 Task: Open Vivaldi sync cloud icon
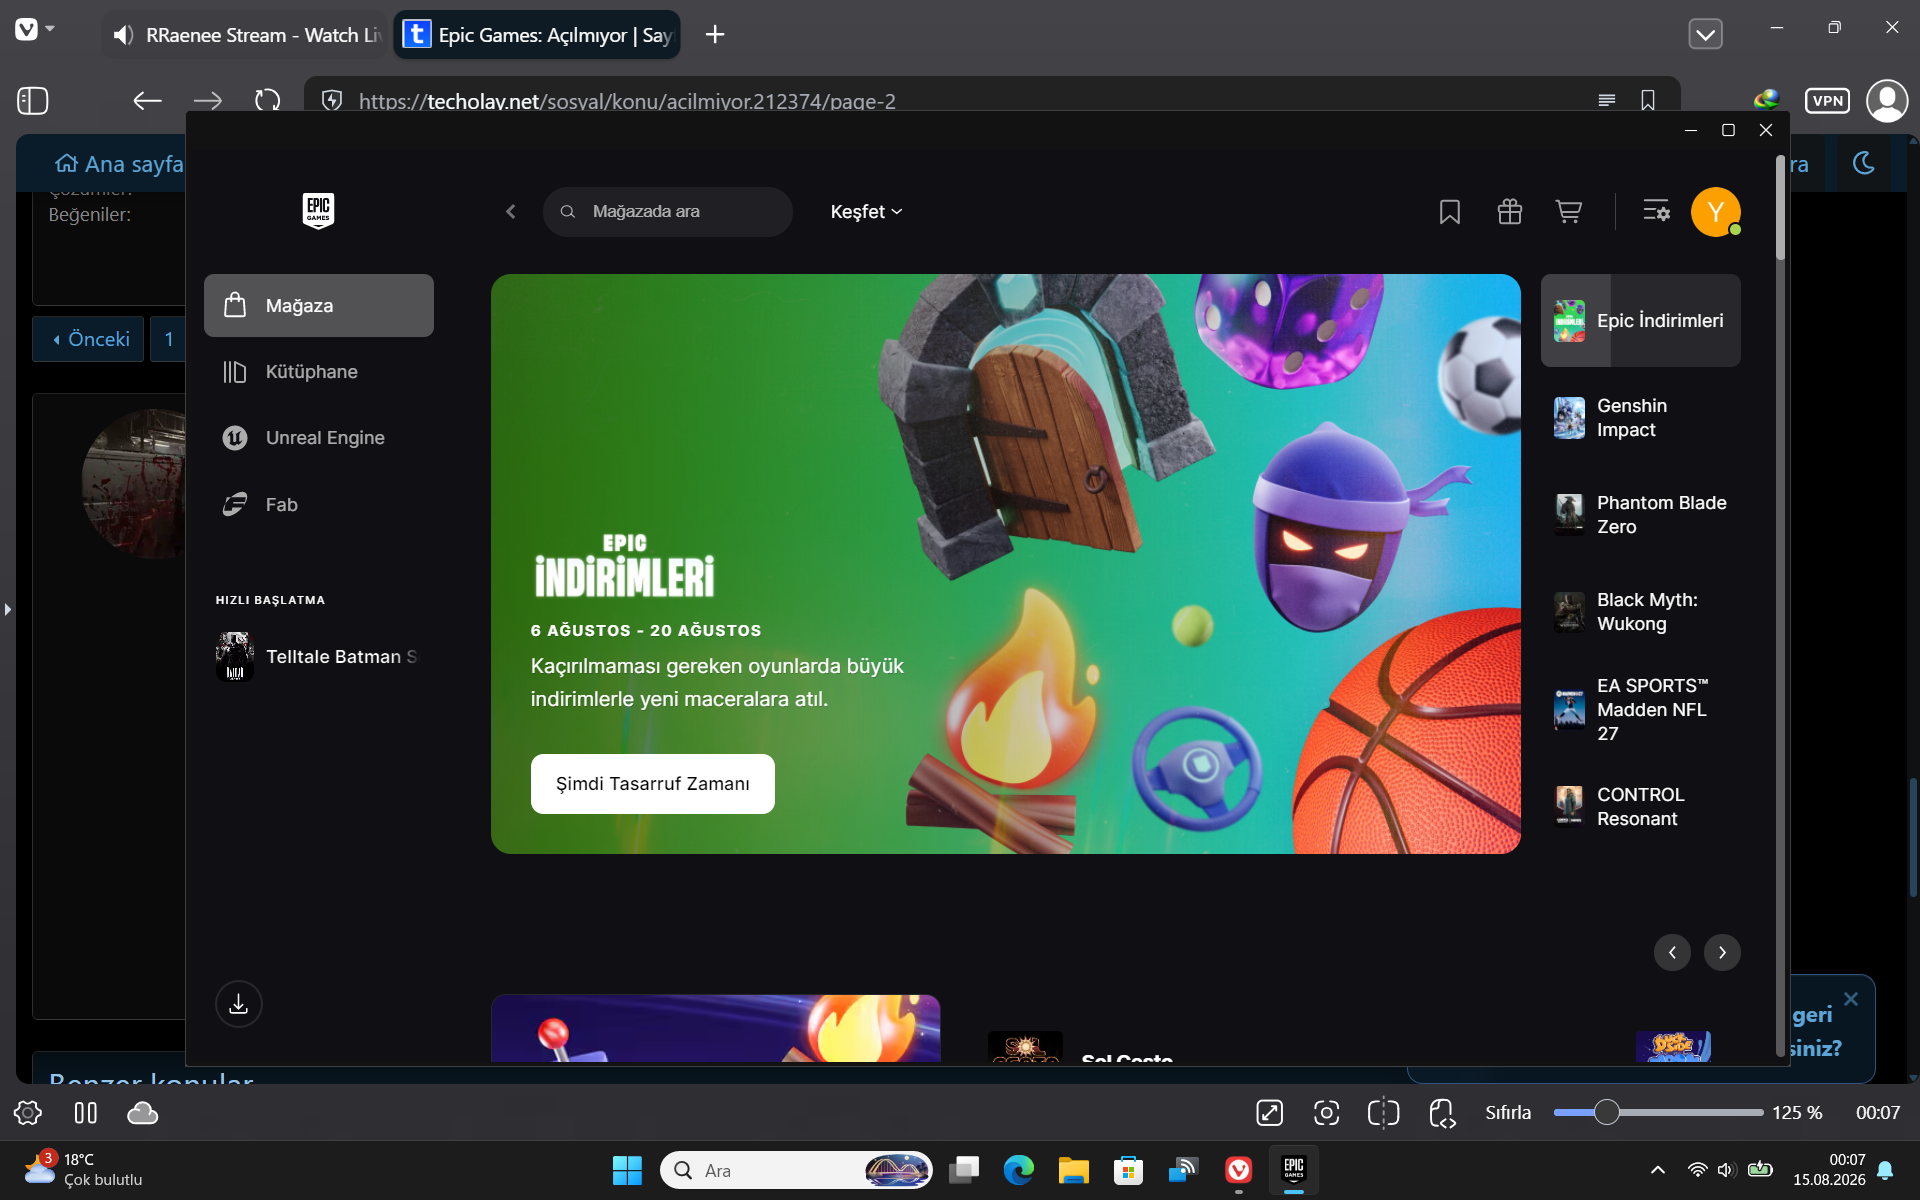tap(143, 1113)
